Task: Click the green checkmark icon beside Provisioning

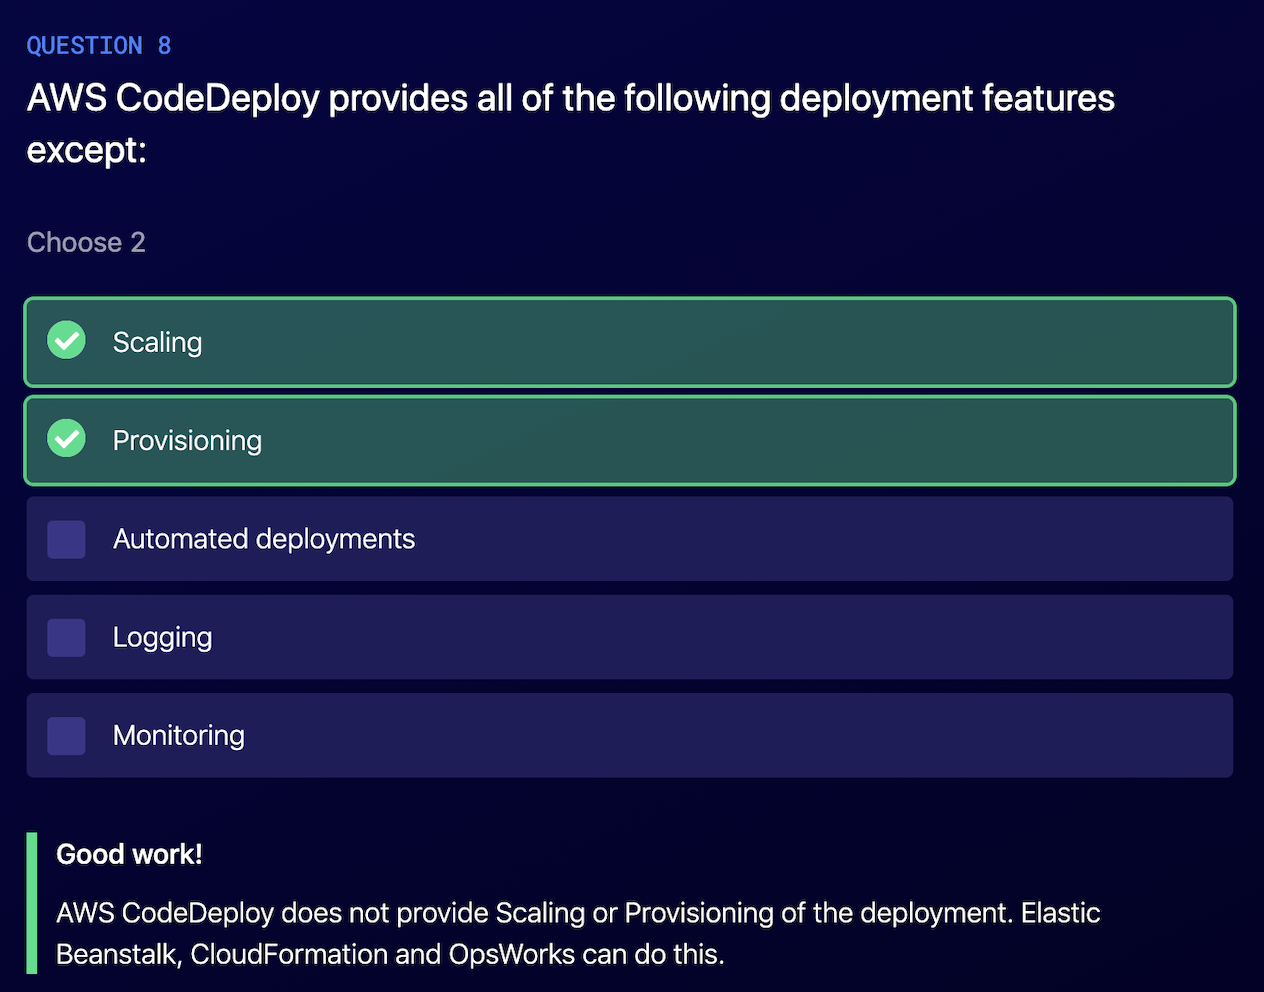Action: (67, 439)
